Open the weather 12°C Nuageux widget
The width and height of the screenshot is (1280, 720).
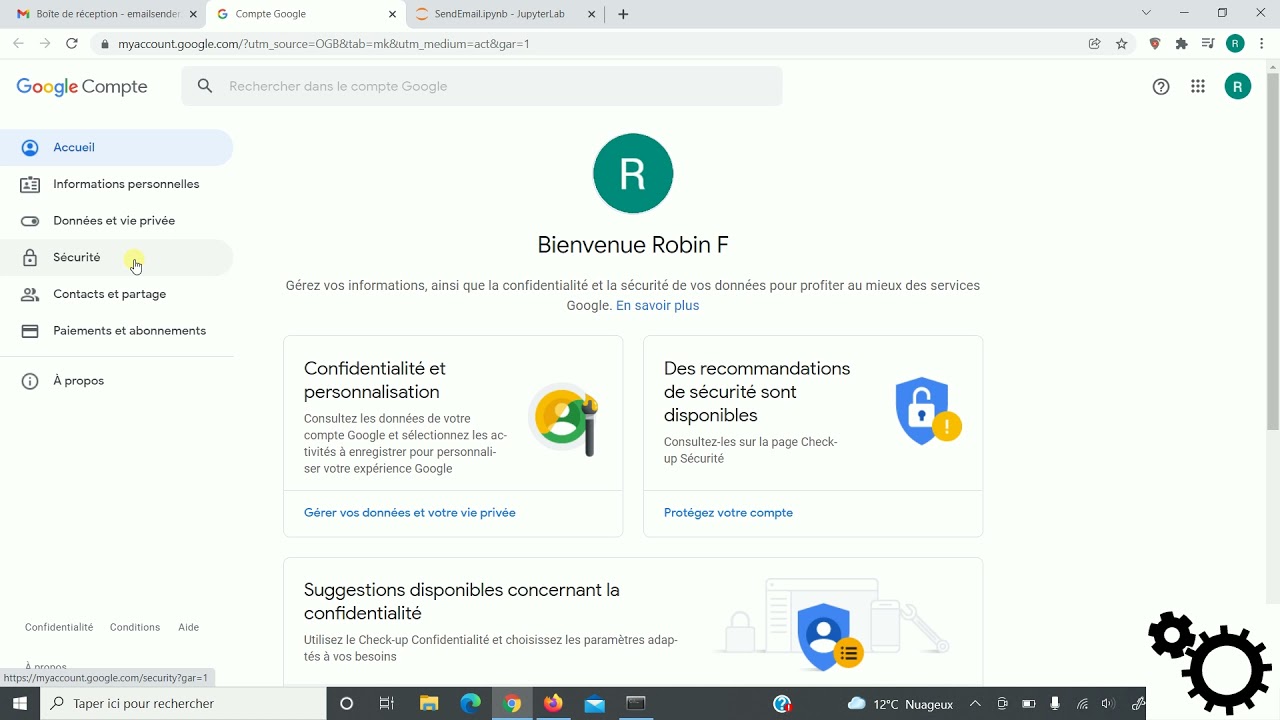[x=900, y=704]
